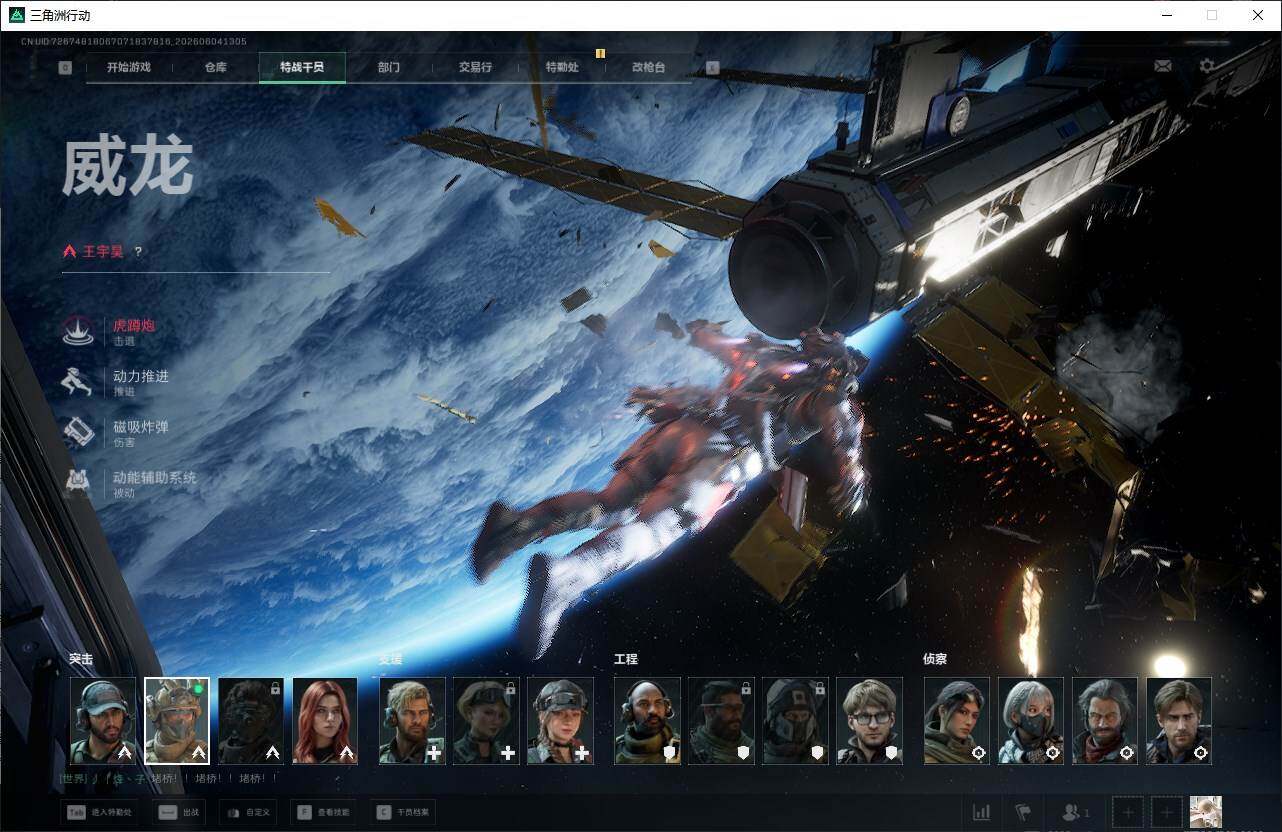Viewport: 1282px width, 832px height.
Task: Click the 突击 class label
Action: 81,659
